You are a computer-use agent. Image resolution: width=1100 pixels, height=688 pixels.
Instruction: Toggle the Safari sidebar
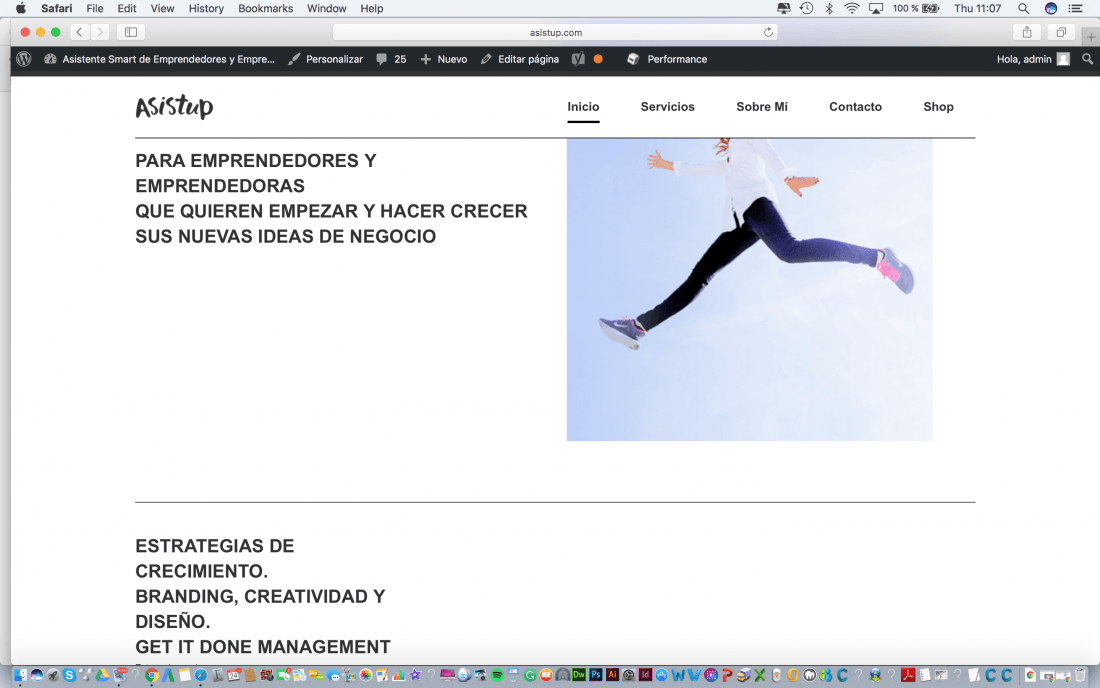click(131, 32)
